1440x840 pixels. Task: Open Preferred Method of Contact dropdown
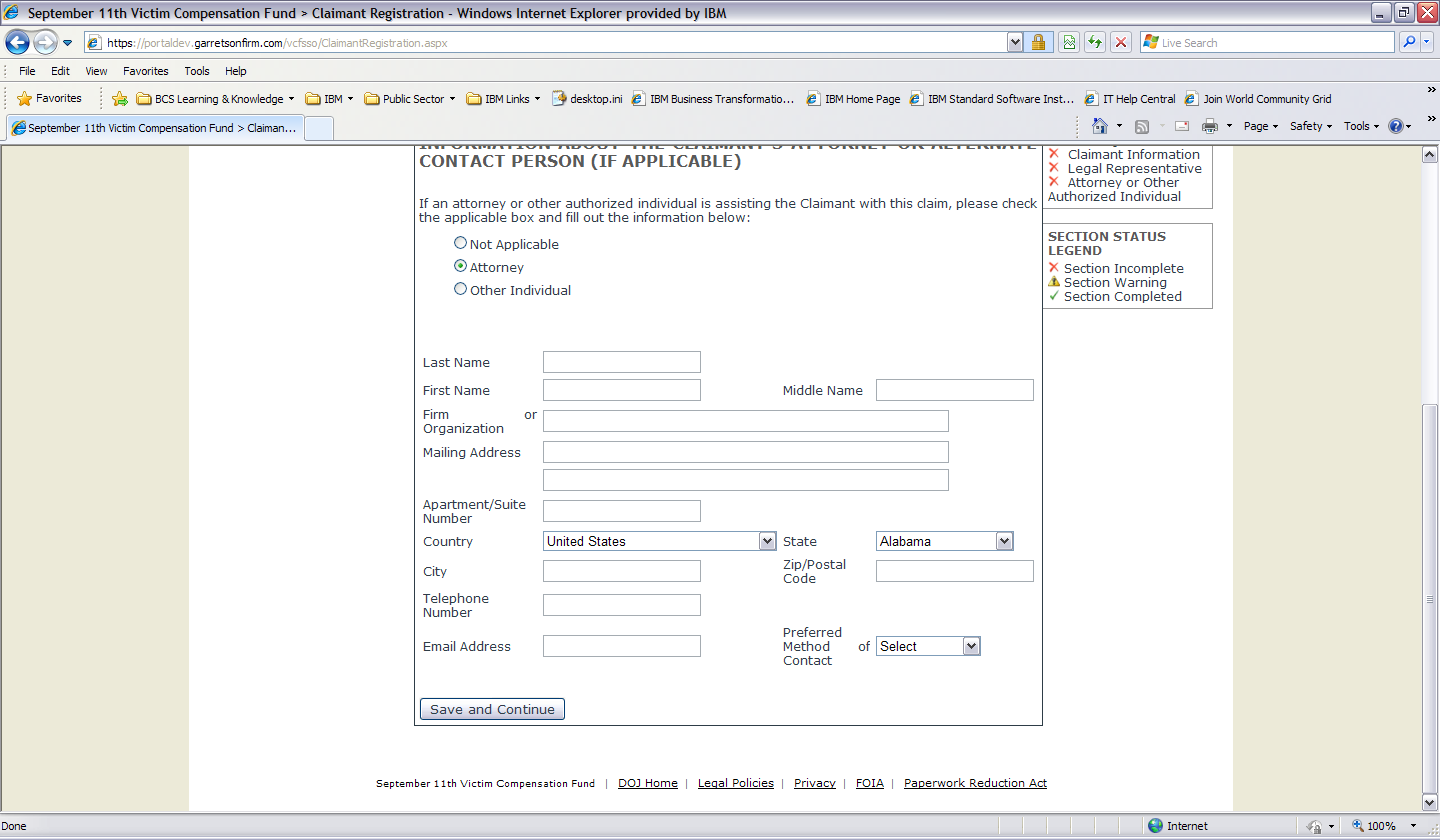point(971,646)
